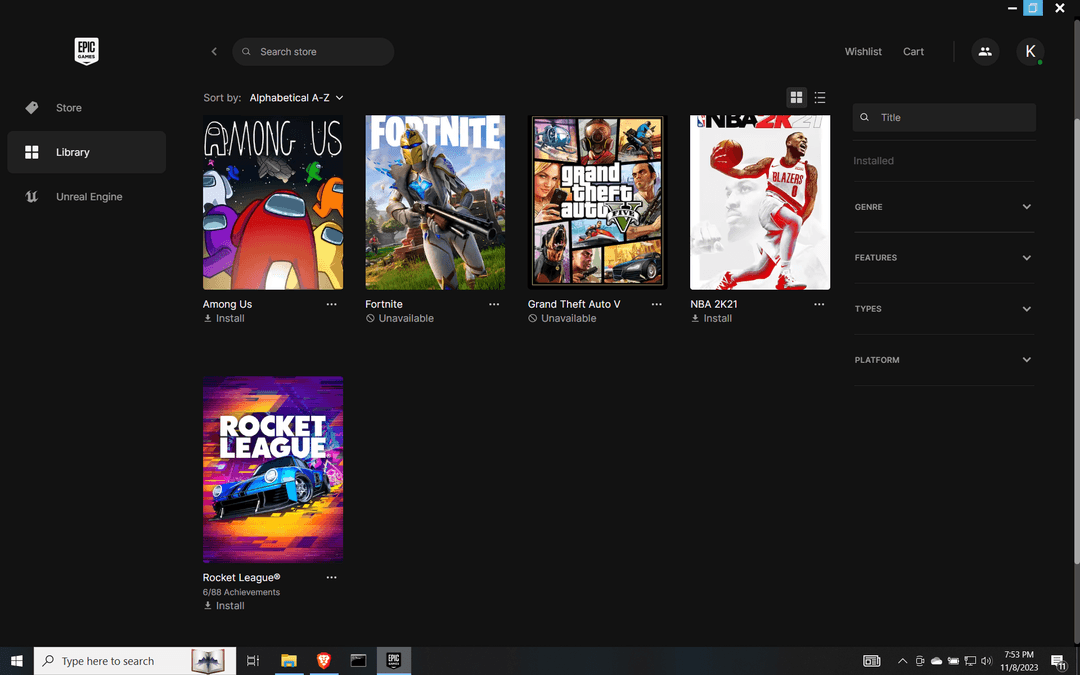The image size is (1080, 675).
Task: Click the Windows taskbar search box
Action: 135,661
